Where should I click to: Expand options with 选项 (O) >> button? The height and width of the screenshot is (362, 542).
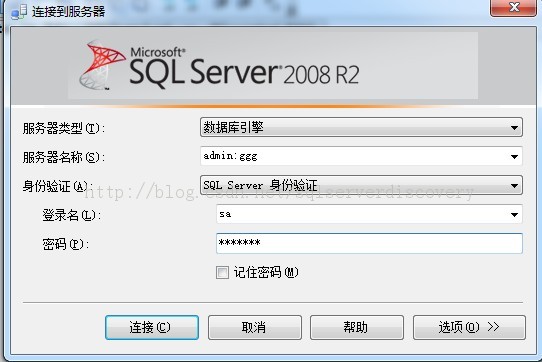point(469,327)
